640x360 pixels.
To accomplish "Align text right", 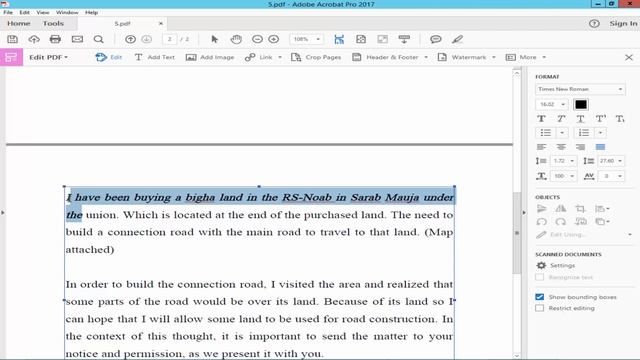I will (580, 147).
